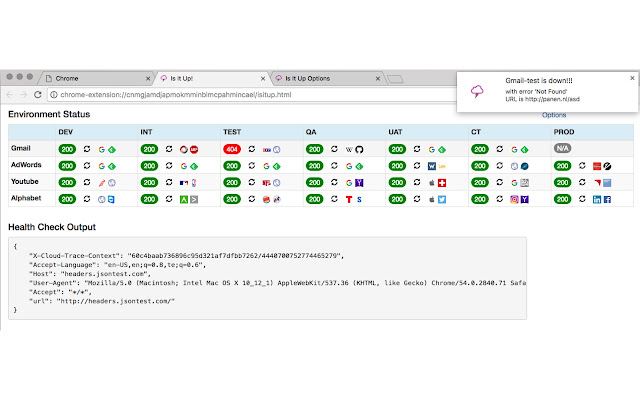The image size is (640, 400).
Task: Click the red 404 badge for Gmail TEST
Action: (232, 149)
